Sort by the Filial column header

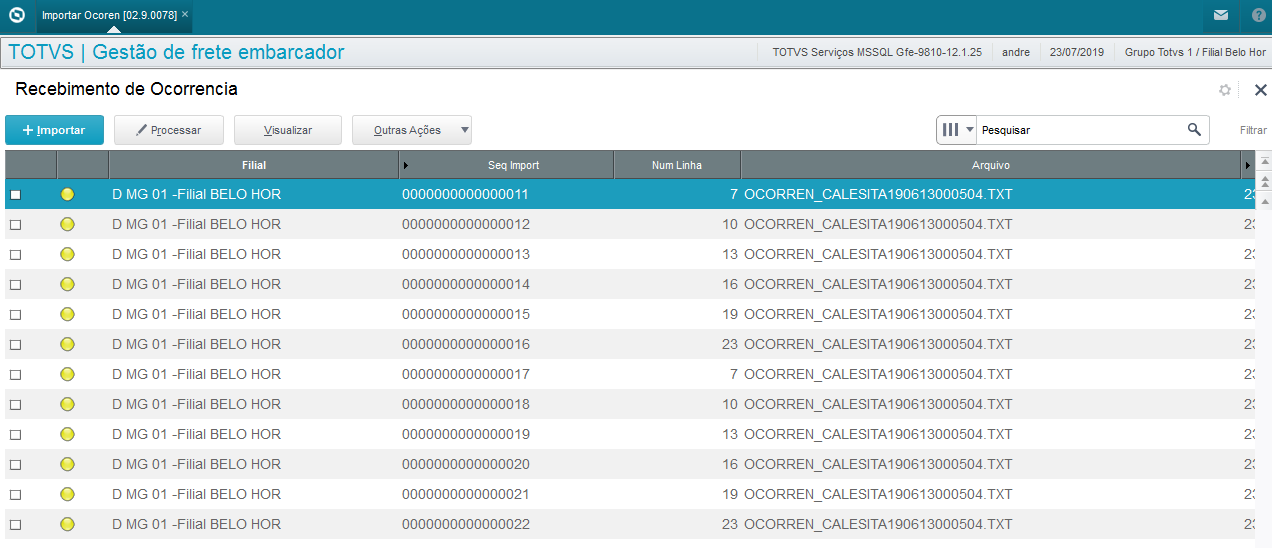tap(254, 165)
